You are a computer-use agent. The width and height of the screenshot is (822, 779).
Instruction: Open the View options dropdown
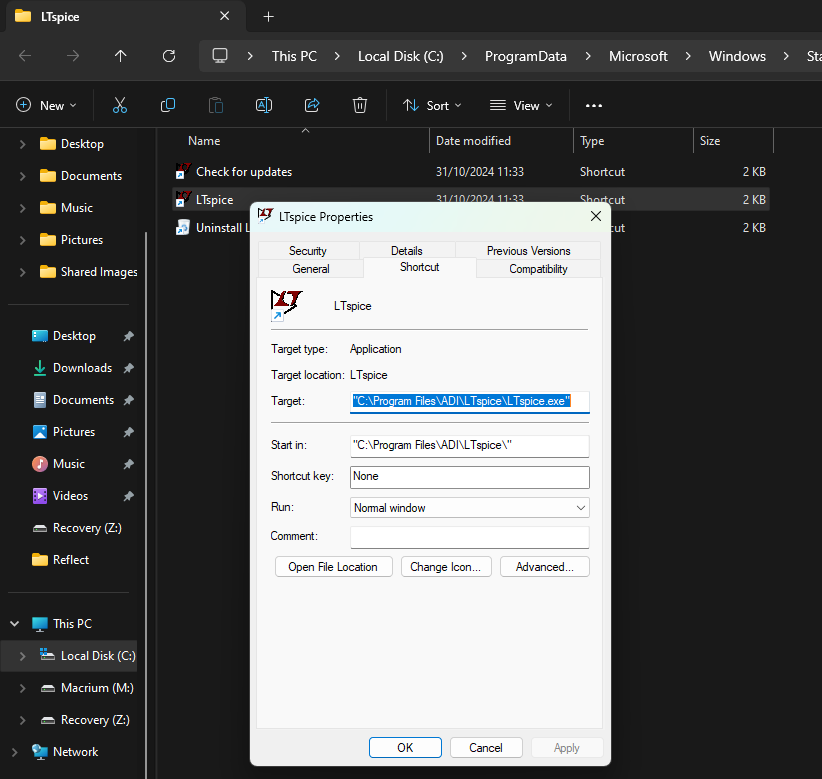(521, 105)
